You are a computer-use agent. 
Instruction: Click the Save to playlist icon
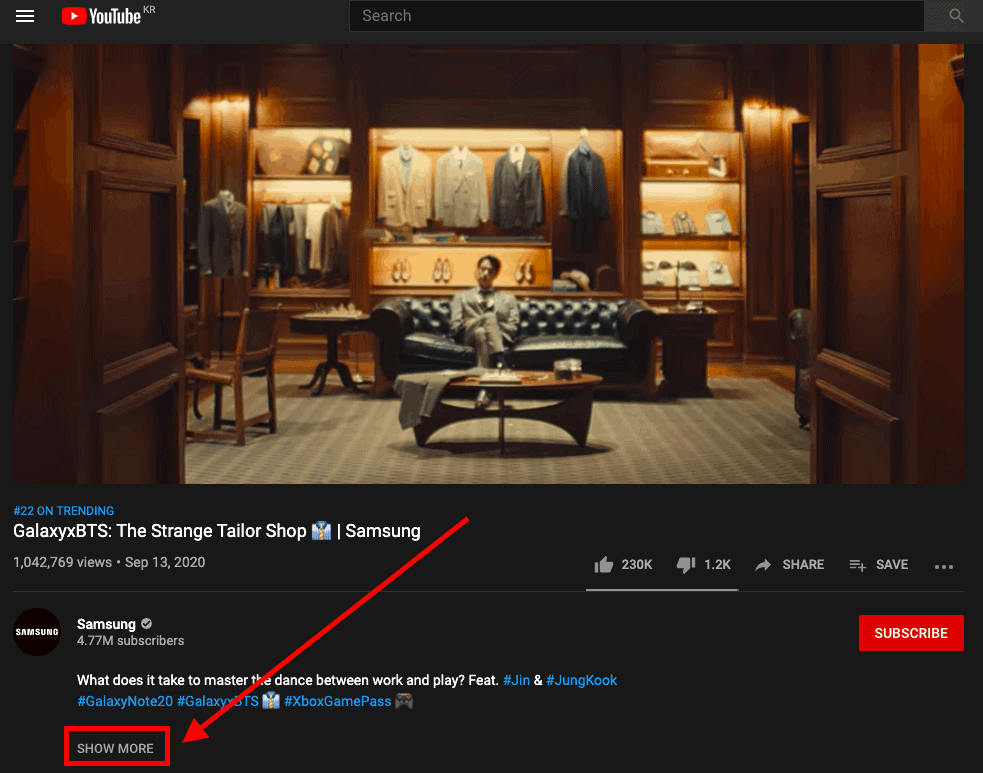[857, 564]
